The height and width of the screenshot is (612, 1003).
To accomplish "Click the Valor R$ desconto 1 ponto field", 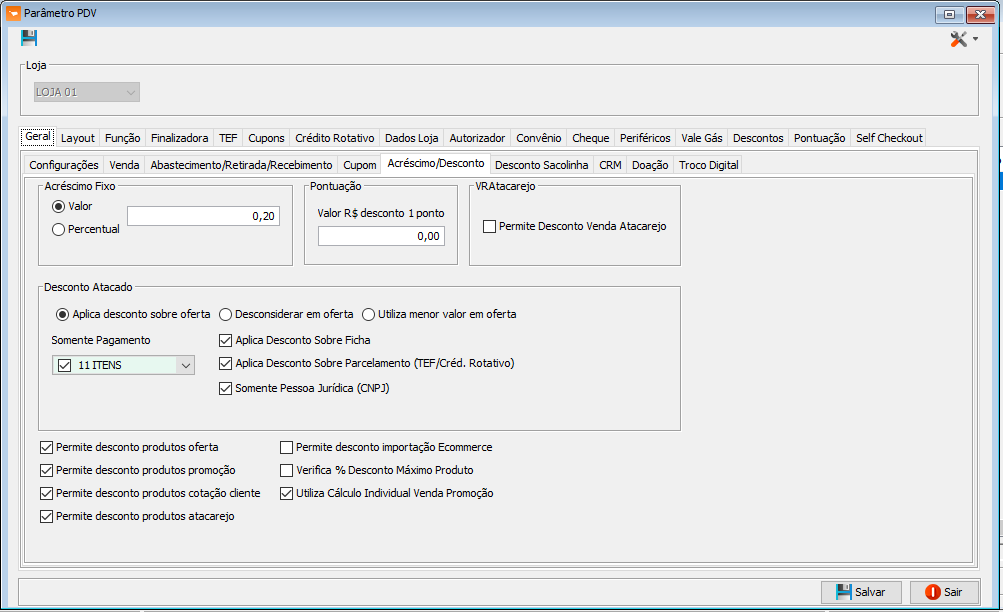I will click(381, 236).
